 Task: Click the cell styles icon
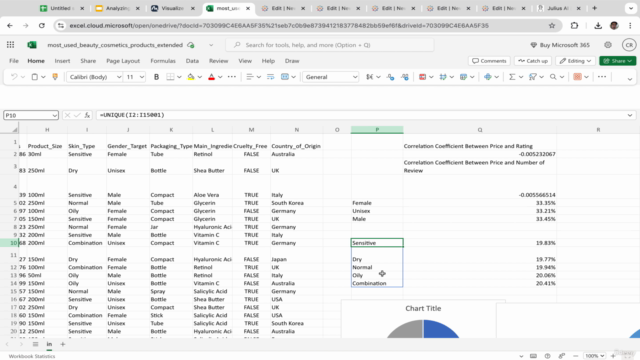pyautogui.click(x=443, y=77)
